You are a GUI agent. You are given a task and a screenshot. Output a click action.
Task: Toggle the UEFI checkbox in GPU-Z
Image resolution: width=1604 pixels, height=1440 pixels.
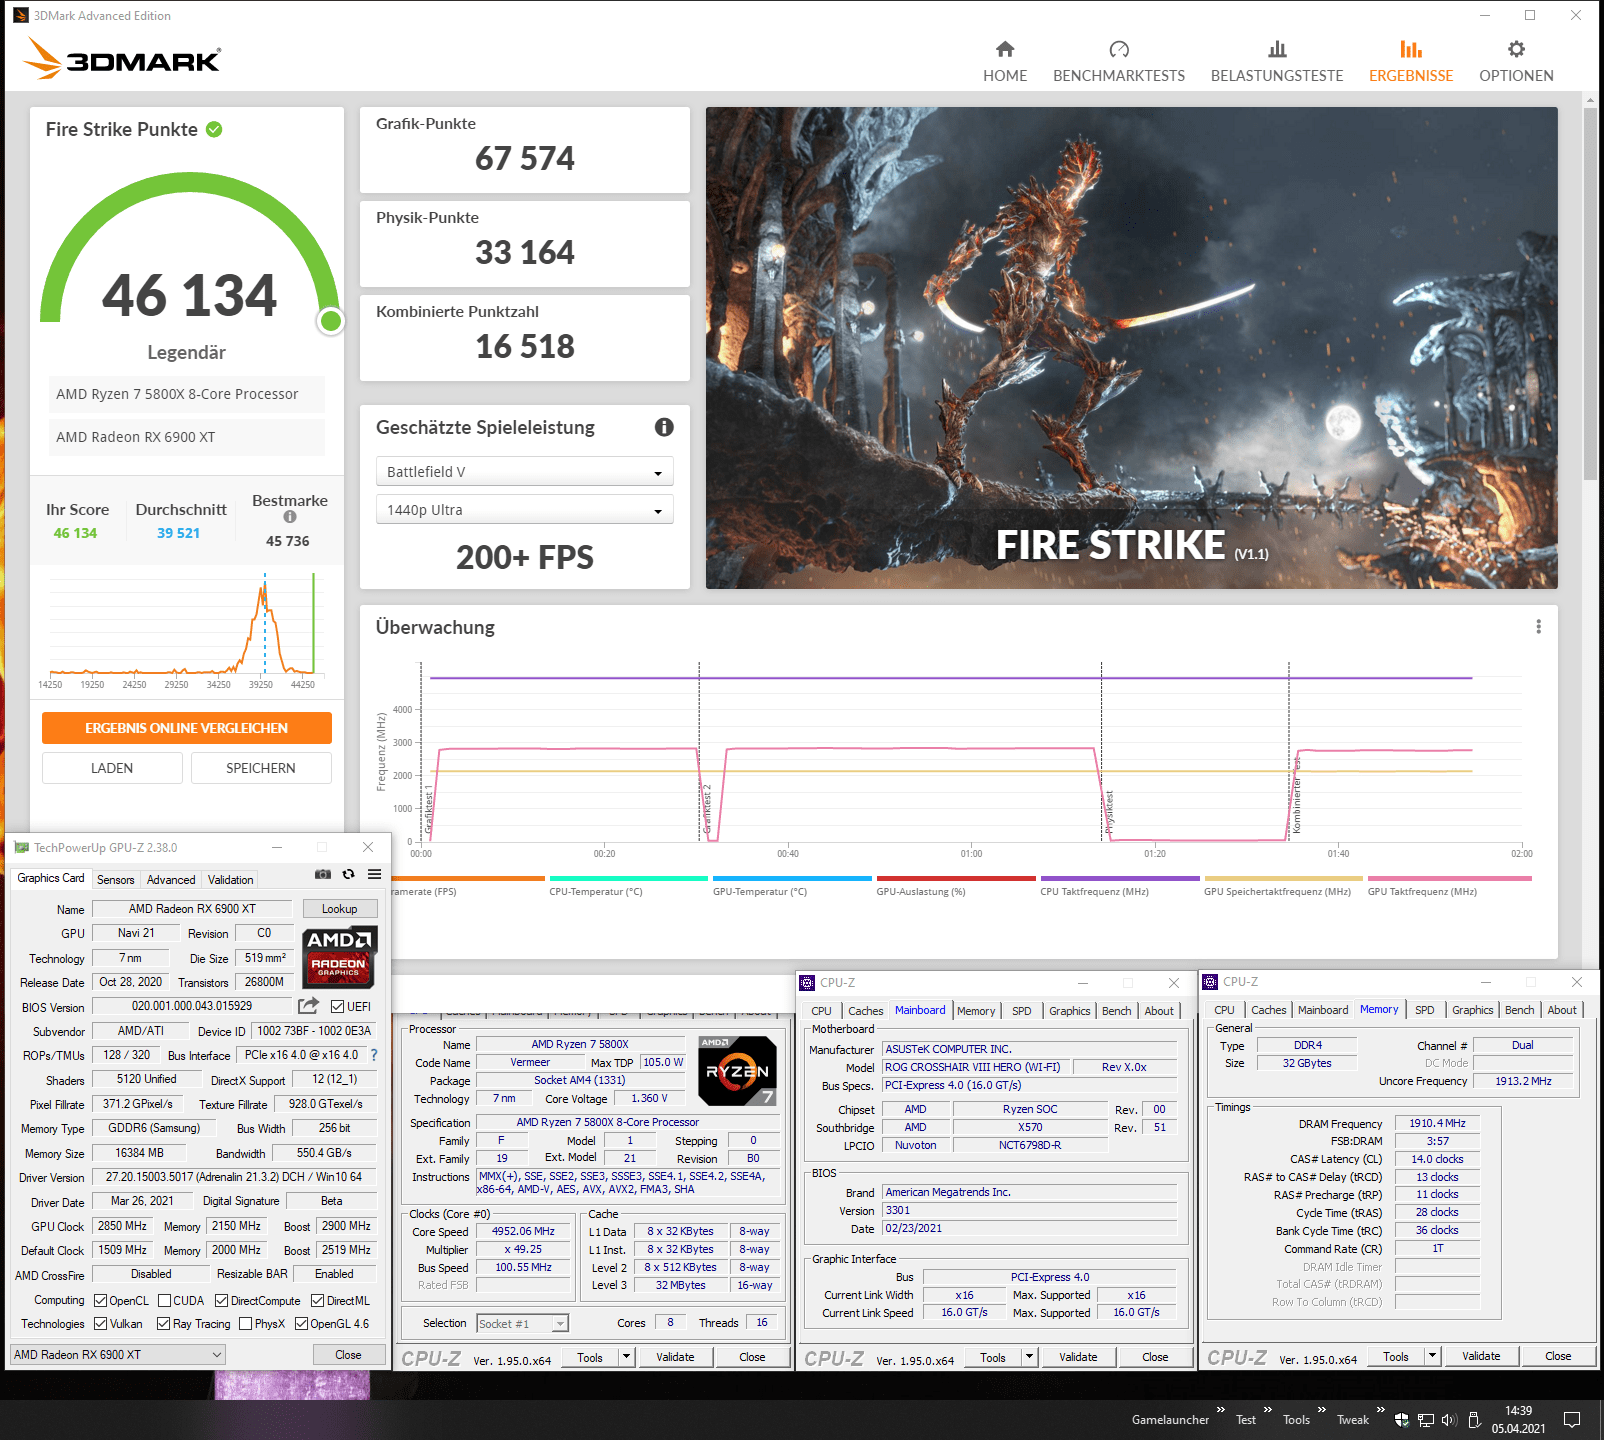coord(337,1007)
